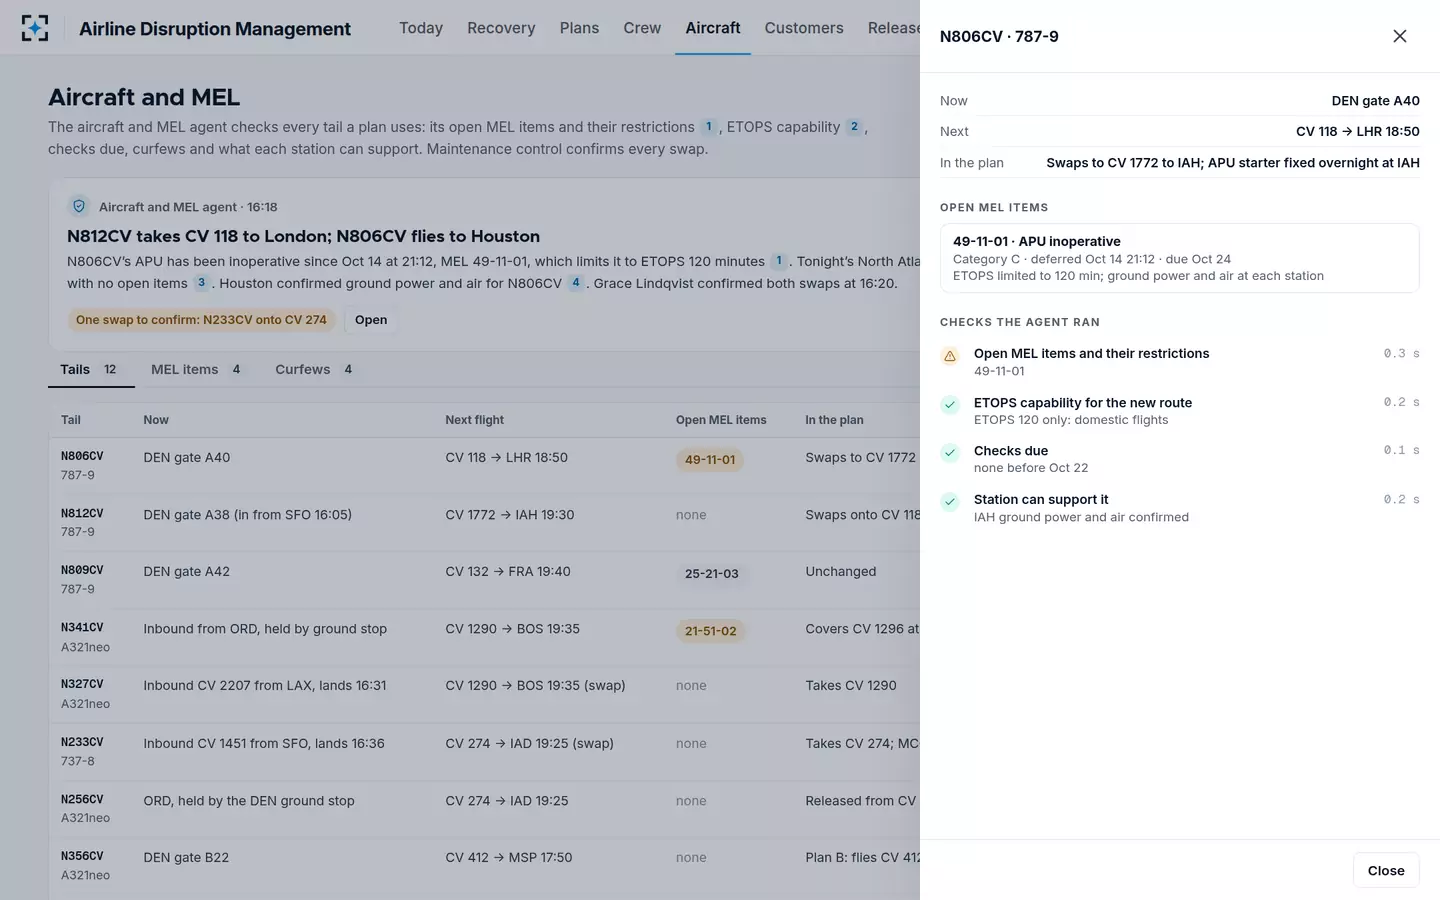This screenshot has width=1440, height=900.
Task: Go to the Today tab
Action: 421,28
